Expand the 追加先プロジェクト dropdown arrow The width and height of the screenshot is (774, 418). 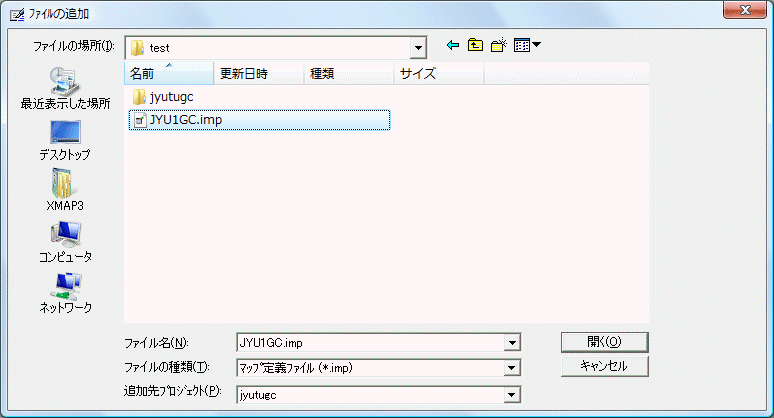pos(512,395)
